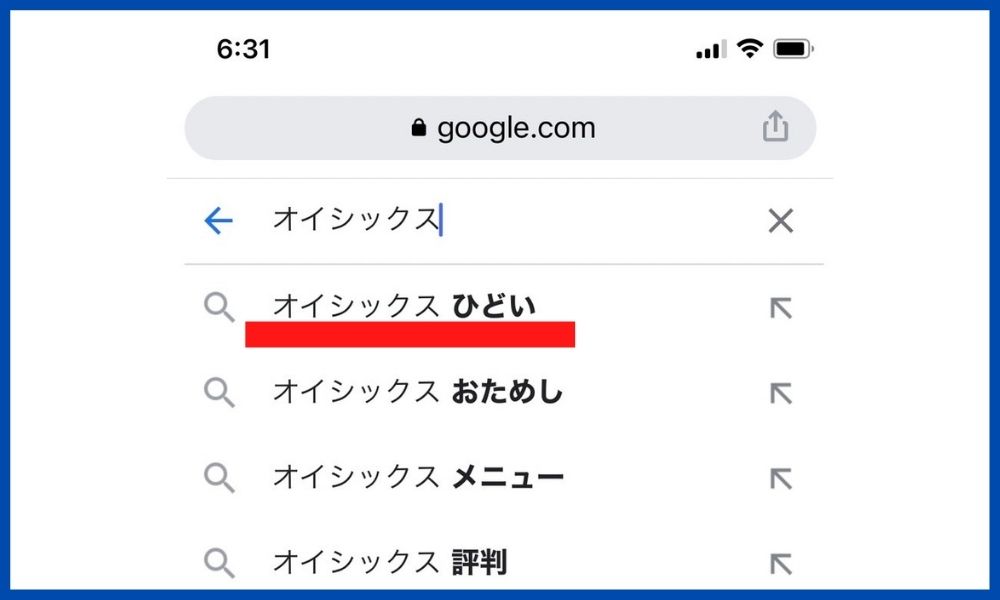
Task: Select the オイシックス ひどい suggestion
Action: (404, 306)
